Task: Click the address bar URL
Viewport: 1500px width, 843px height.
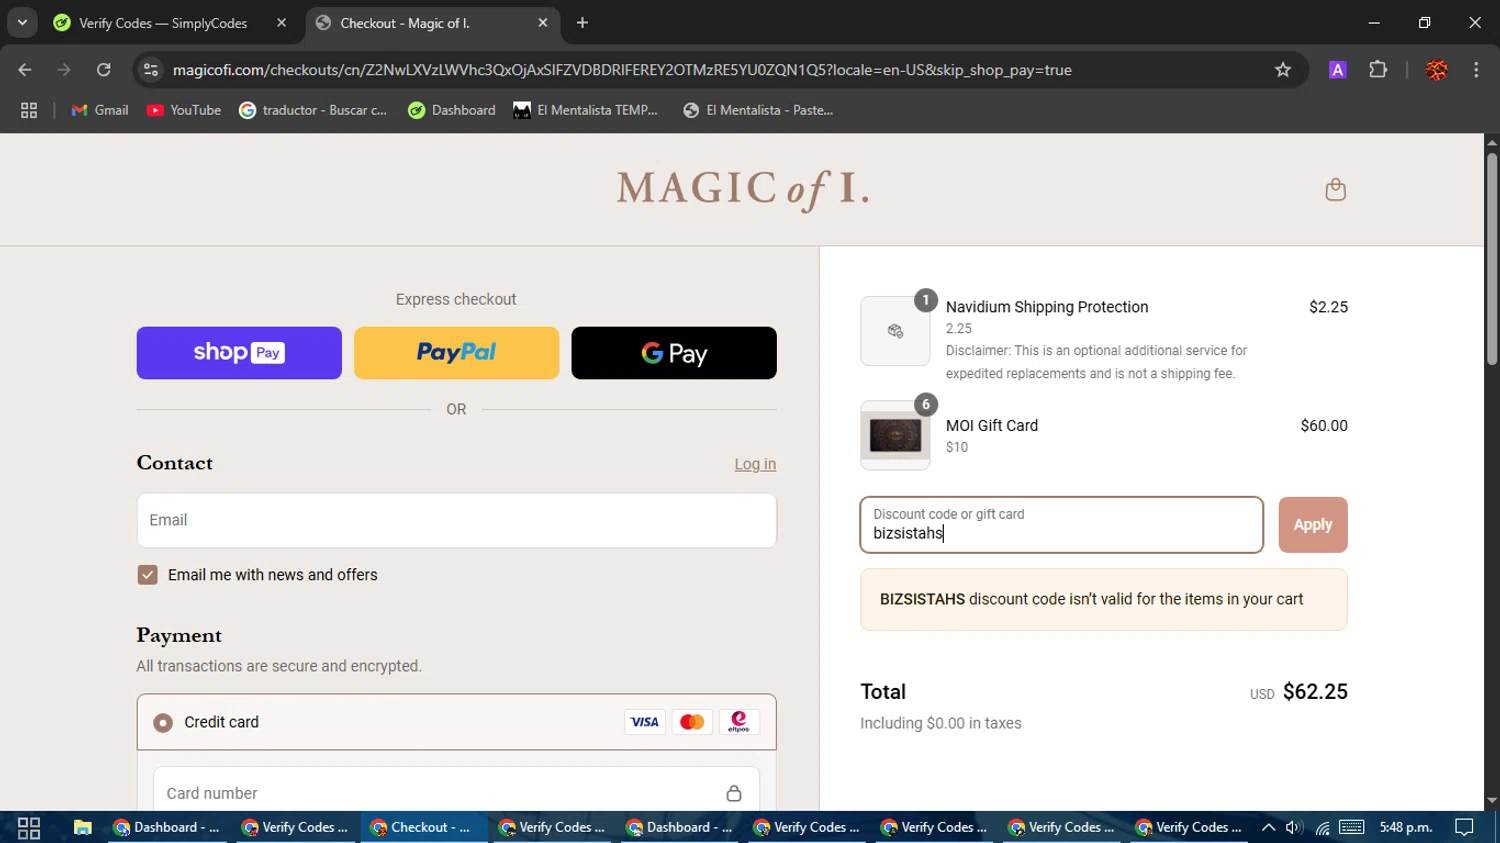Action: coord(622,70)
